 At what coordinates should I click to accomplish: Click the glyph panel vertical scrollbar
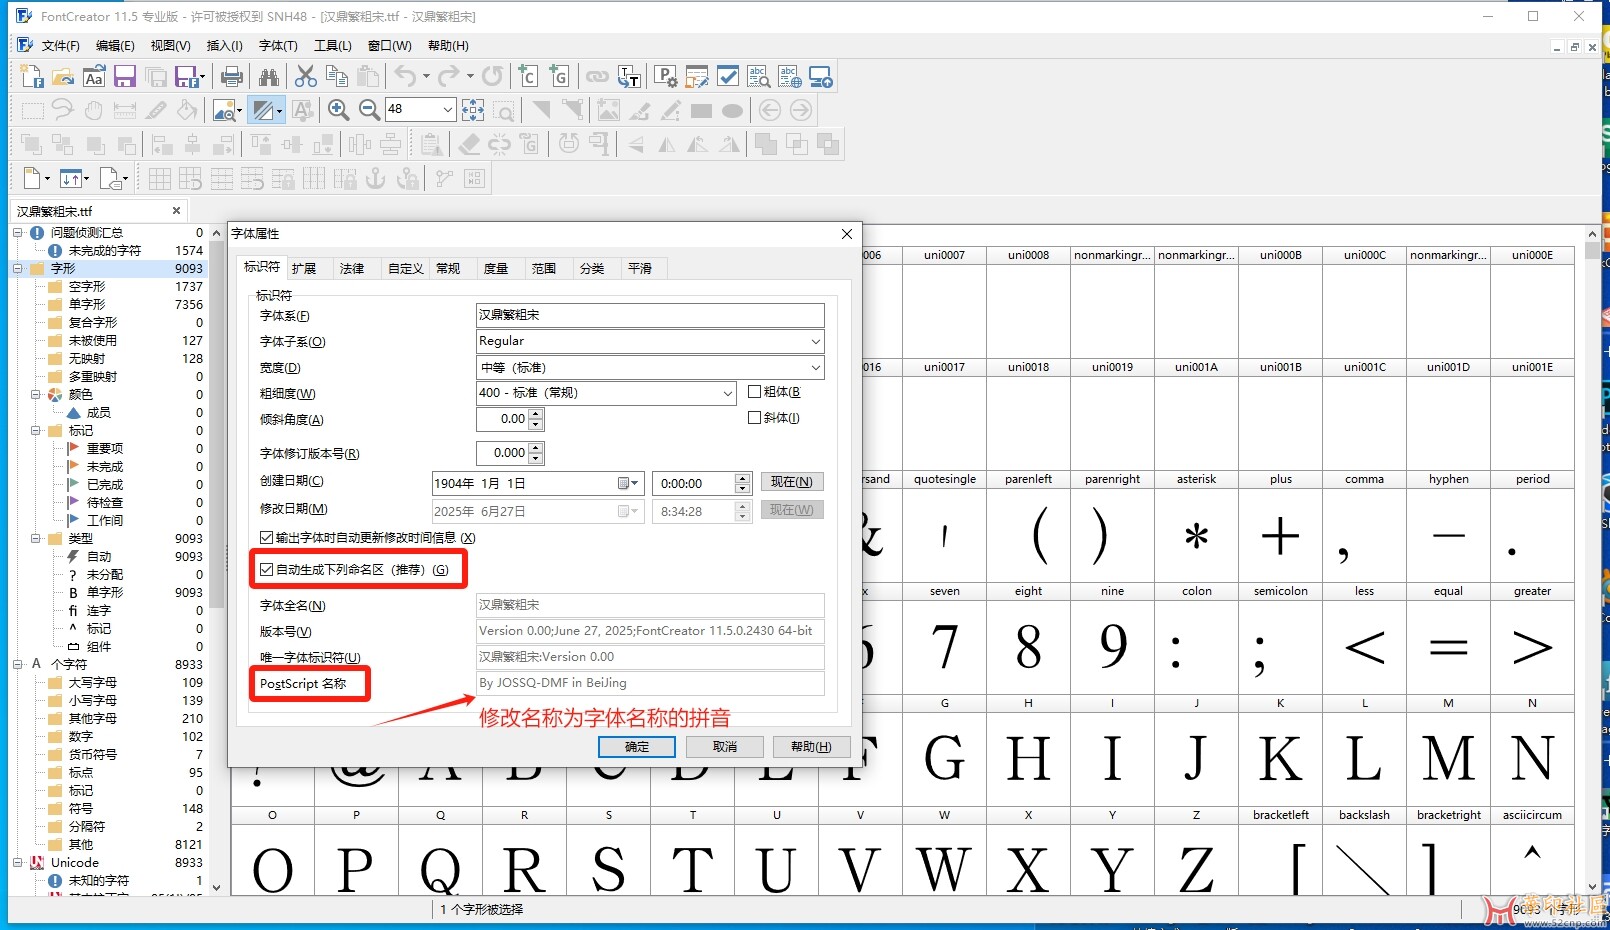[x=1592, y=560]
